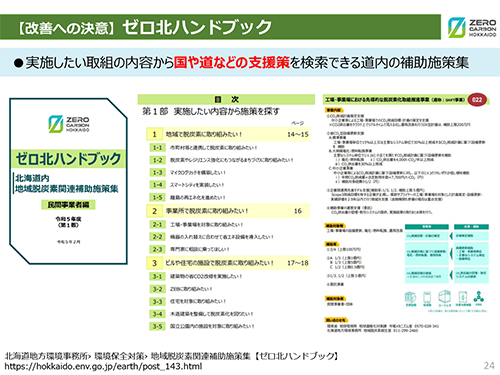Screen dimensions: 500x375
Task: Open the hokkaido.env.go.jp URL link
Action: click(103, 366)
